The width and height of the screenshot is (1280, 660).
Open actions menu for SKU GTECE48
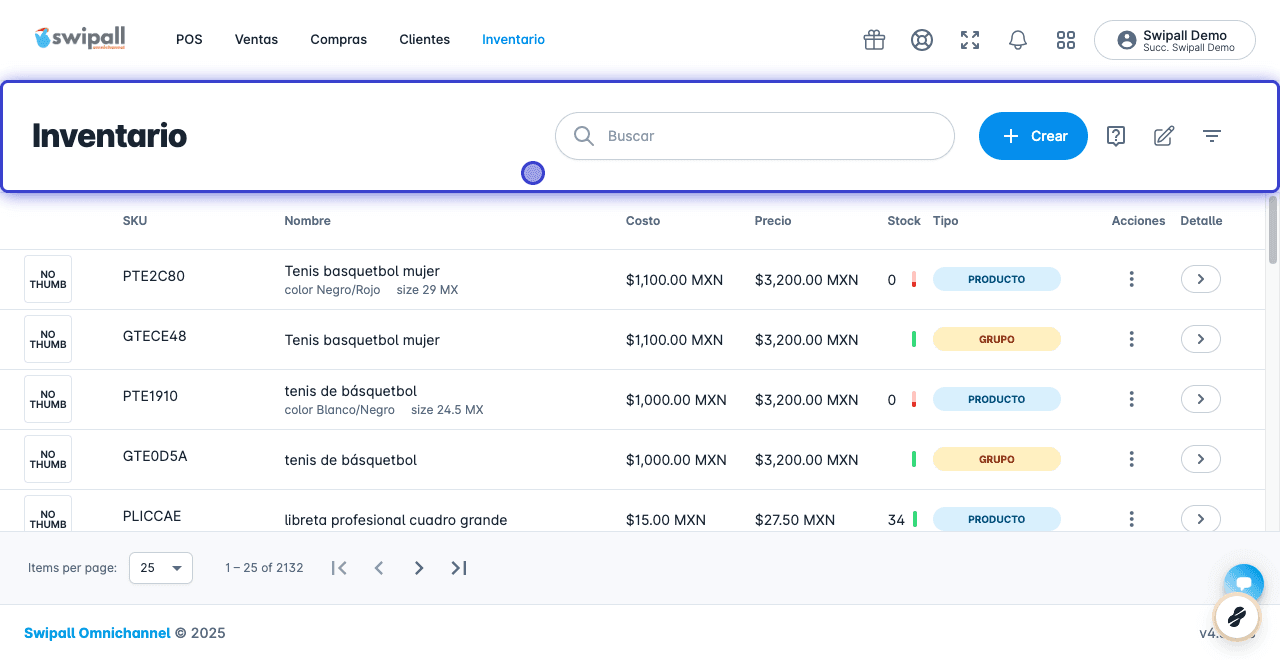tap(1131, 340)
